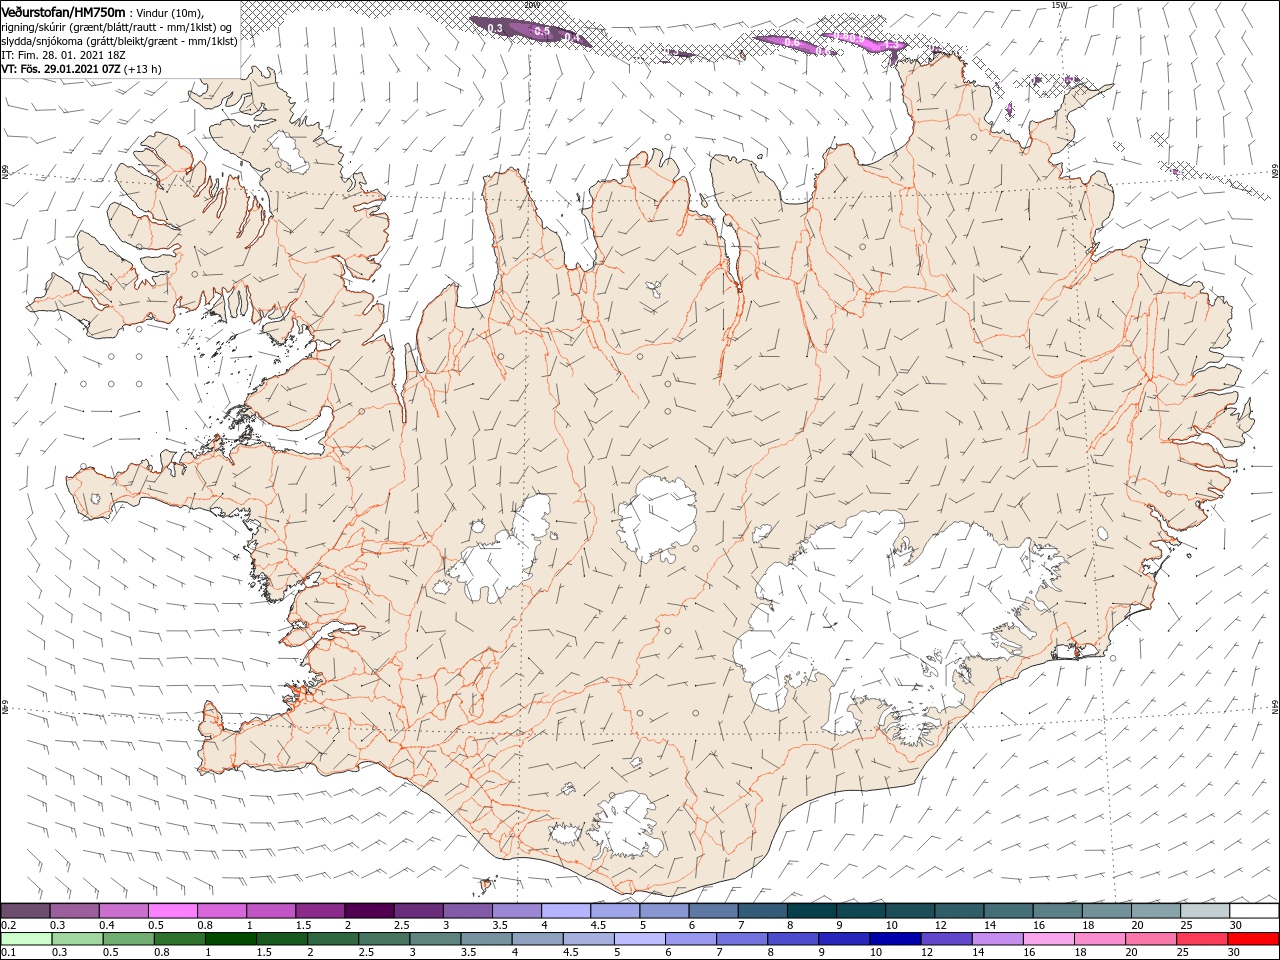Pick the bright red swatch labelled 30 in rain row
The image size is (1280, 960).
(1253, 939)
